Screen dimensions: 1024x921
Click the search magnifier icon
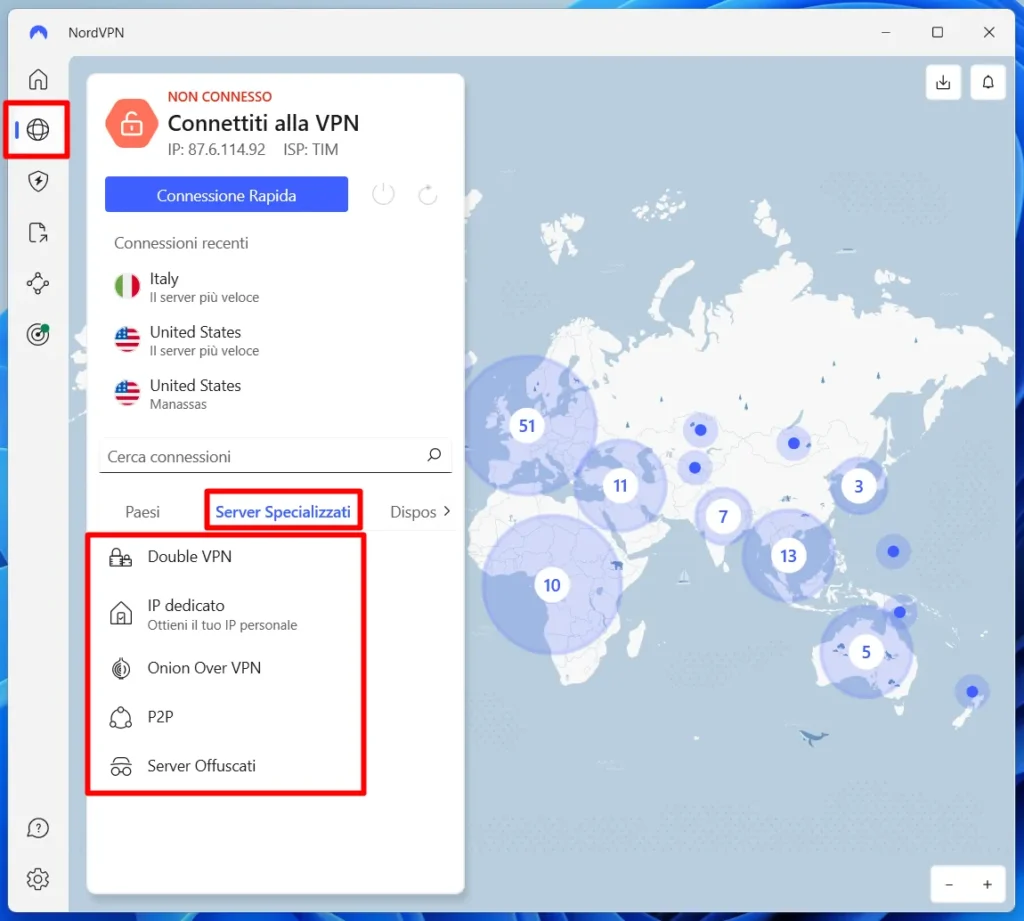click(x=434, y=455)
